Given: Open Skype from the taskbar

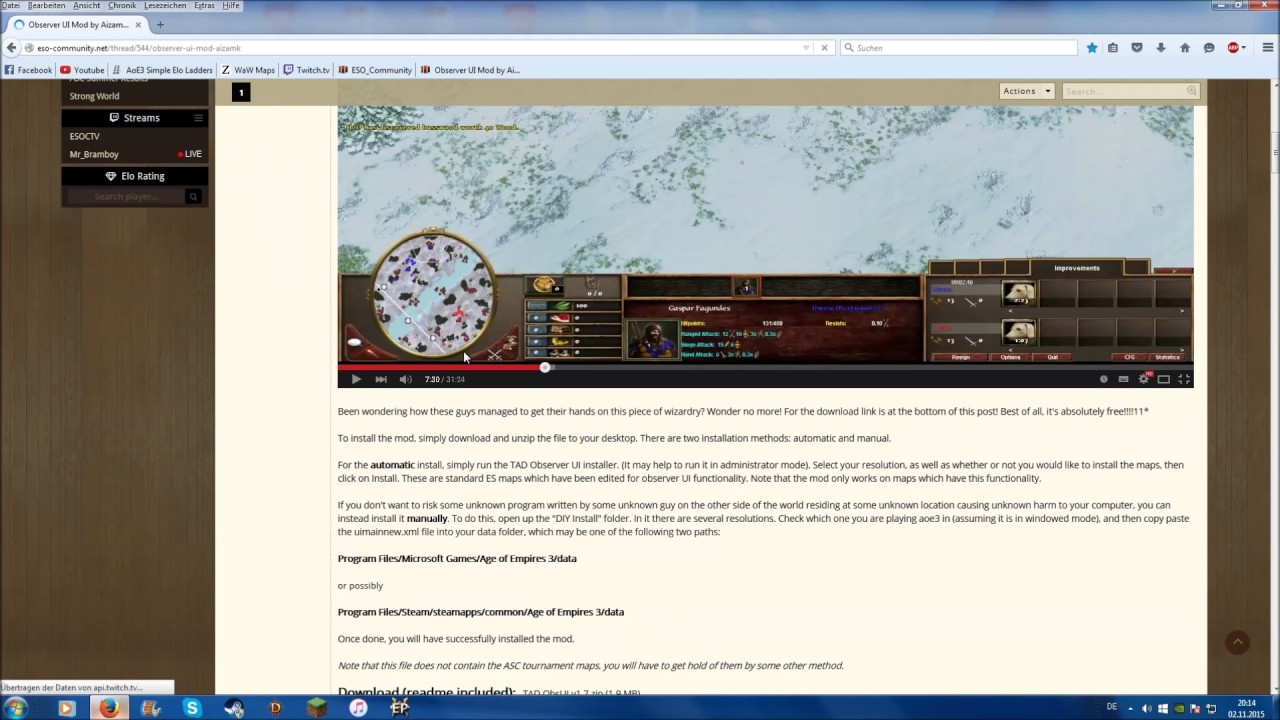Looking at the screenshot, I should click(x=192, y=708).
